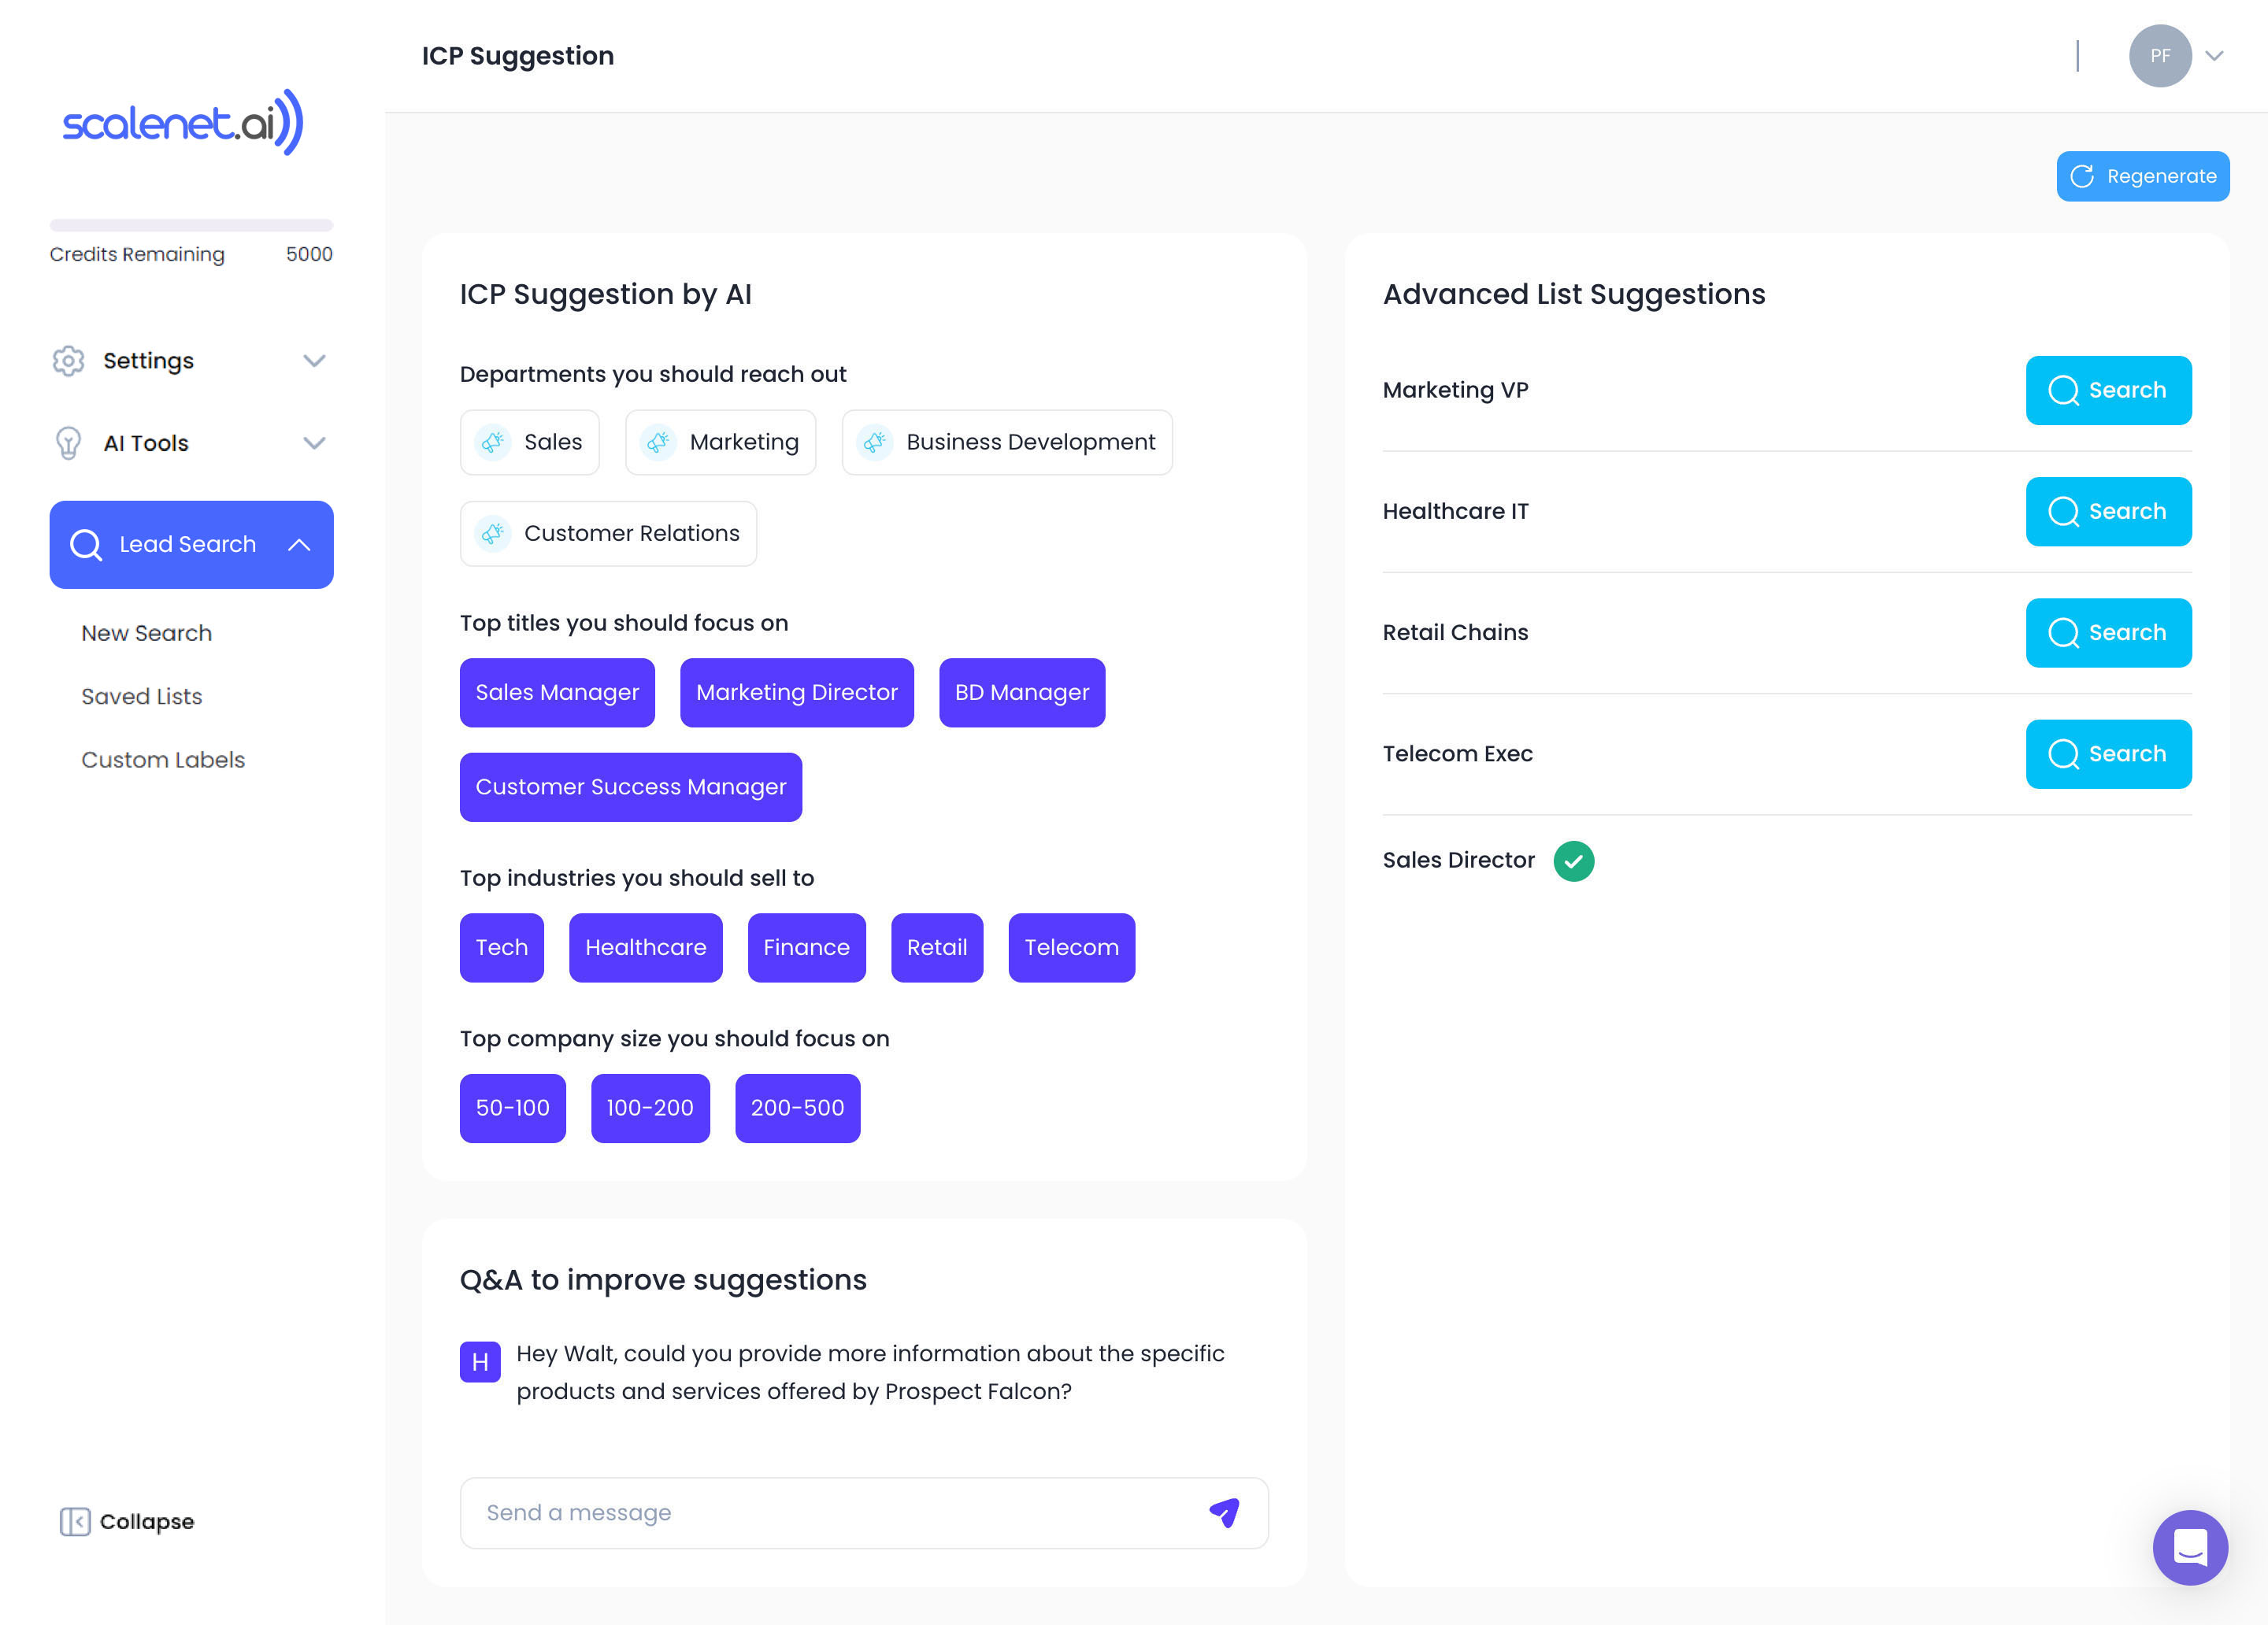
Task: Click the Credits Remaining progress bar
Action: [x=191, y=225]
